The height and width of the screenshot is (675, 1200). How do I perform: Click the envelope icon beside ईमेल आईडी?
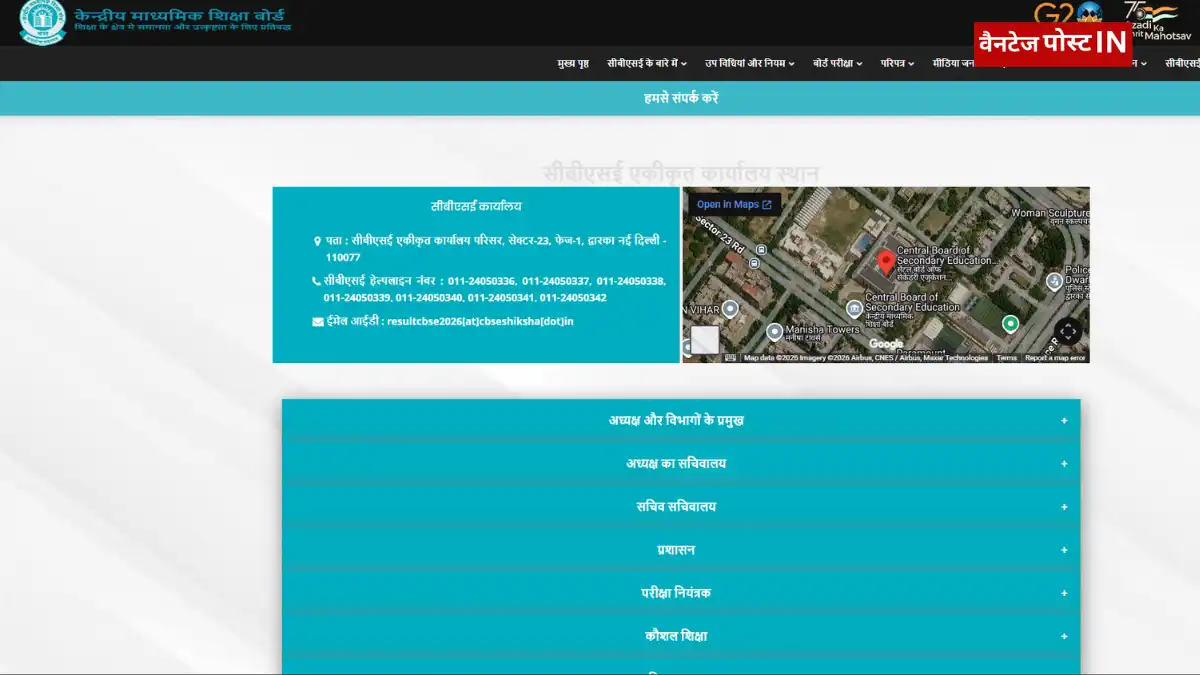point(318,321)
